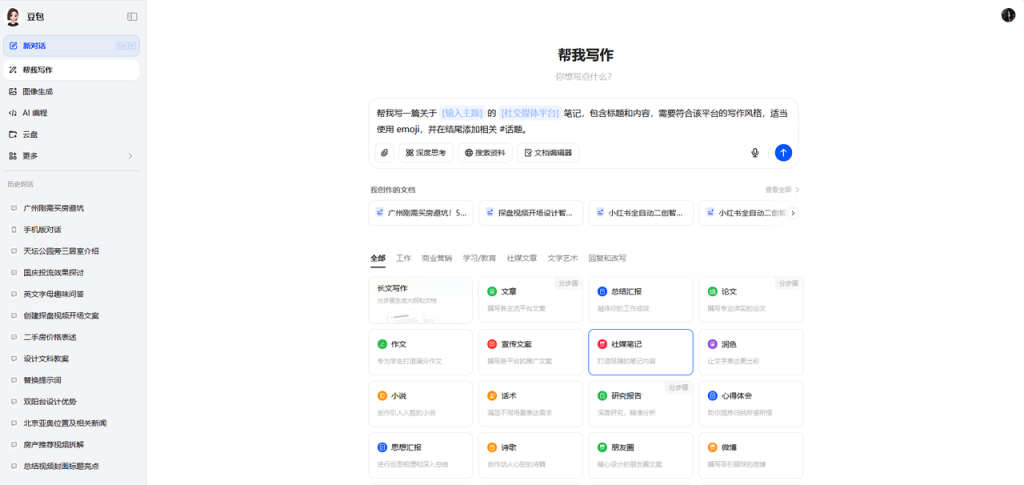Open 图像生成 in the sidebar
Screen dimensions: 1024x485
[71, 91]
